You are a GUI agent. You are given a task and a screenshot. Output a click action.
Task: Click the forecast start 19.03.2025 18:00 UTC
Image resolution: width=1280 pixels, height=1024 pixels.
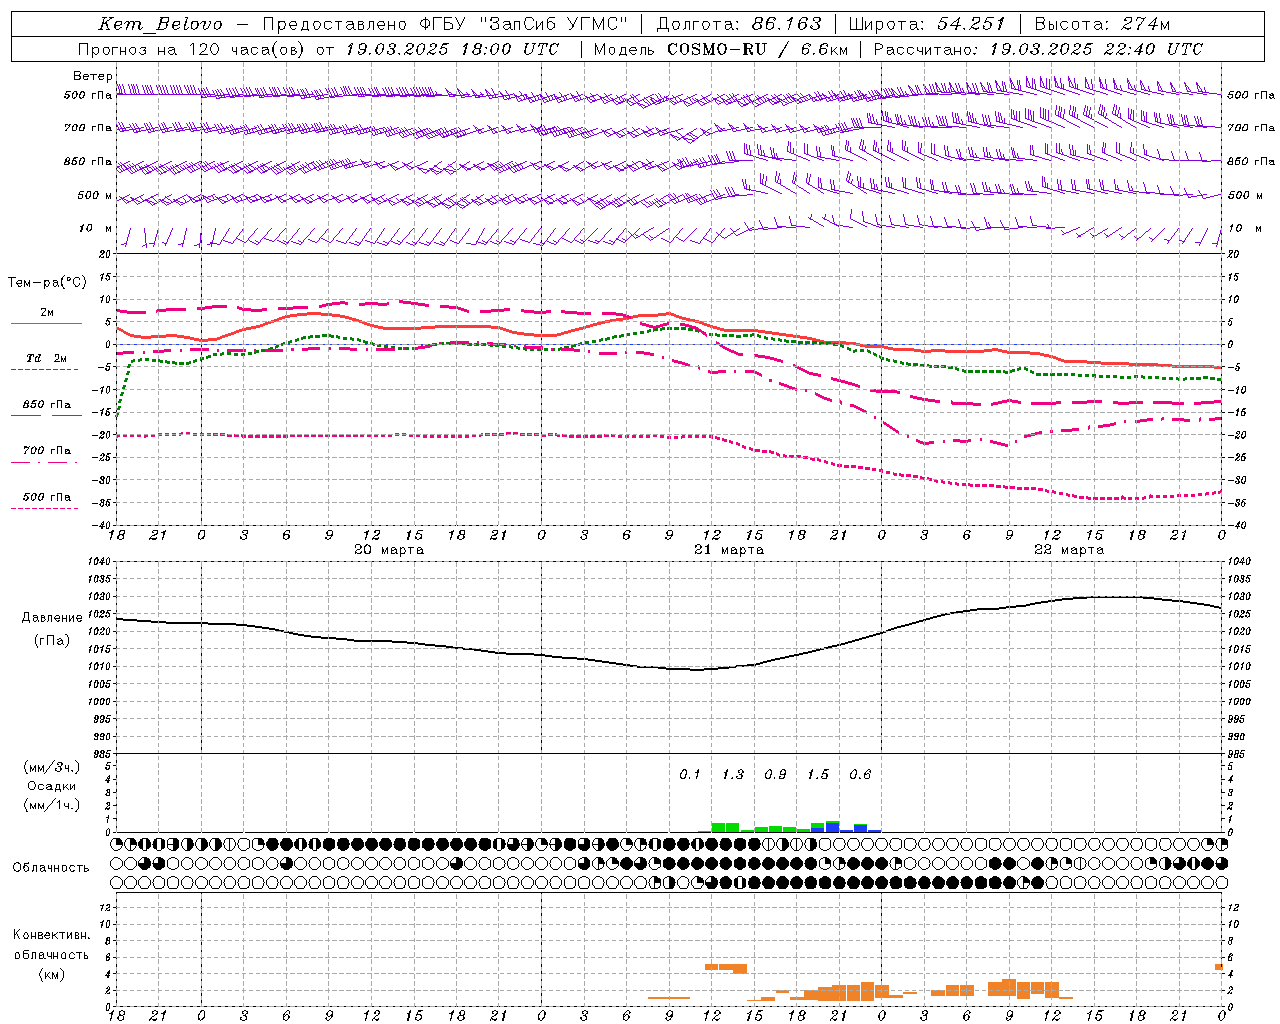(x=452, y=49)
